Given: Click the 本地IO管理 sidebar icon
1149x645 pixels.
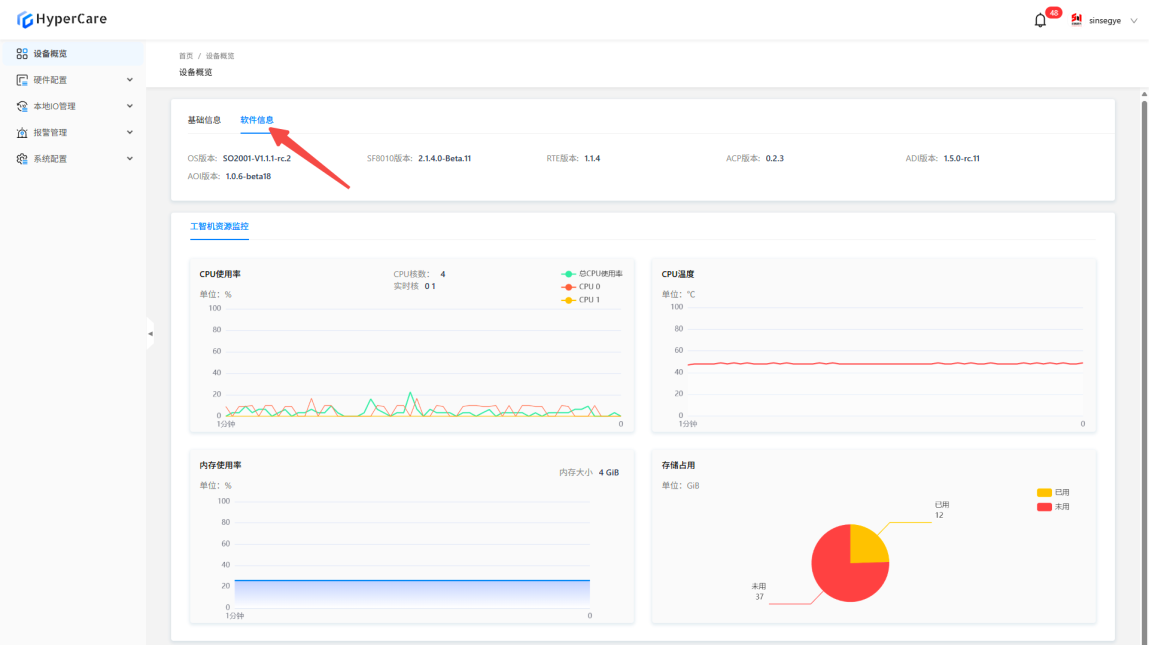Looking at the screenshot, I should (x=22, y=106).
